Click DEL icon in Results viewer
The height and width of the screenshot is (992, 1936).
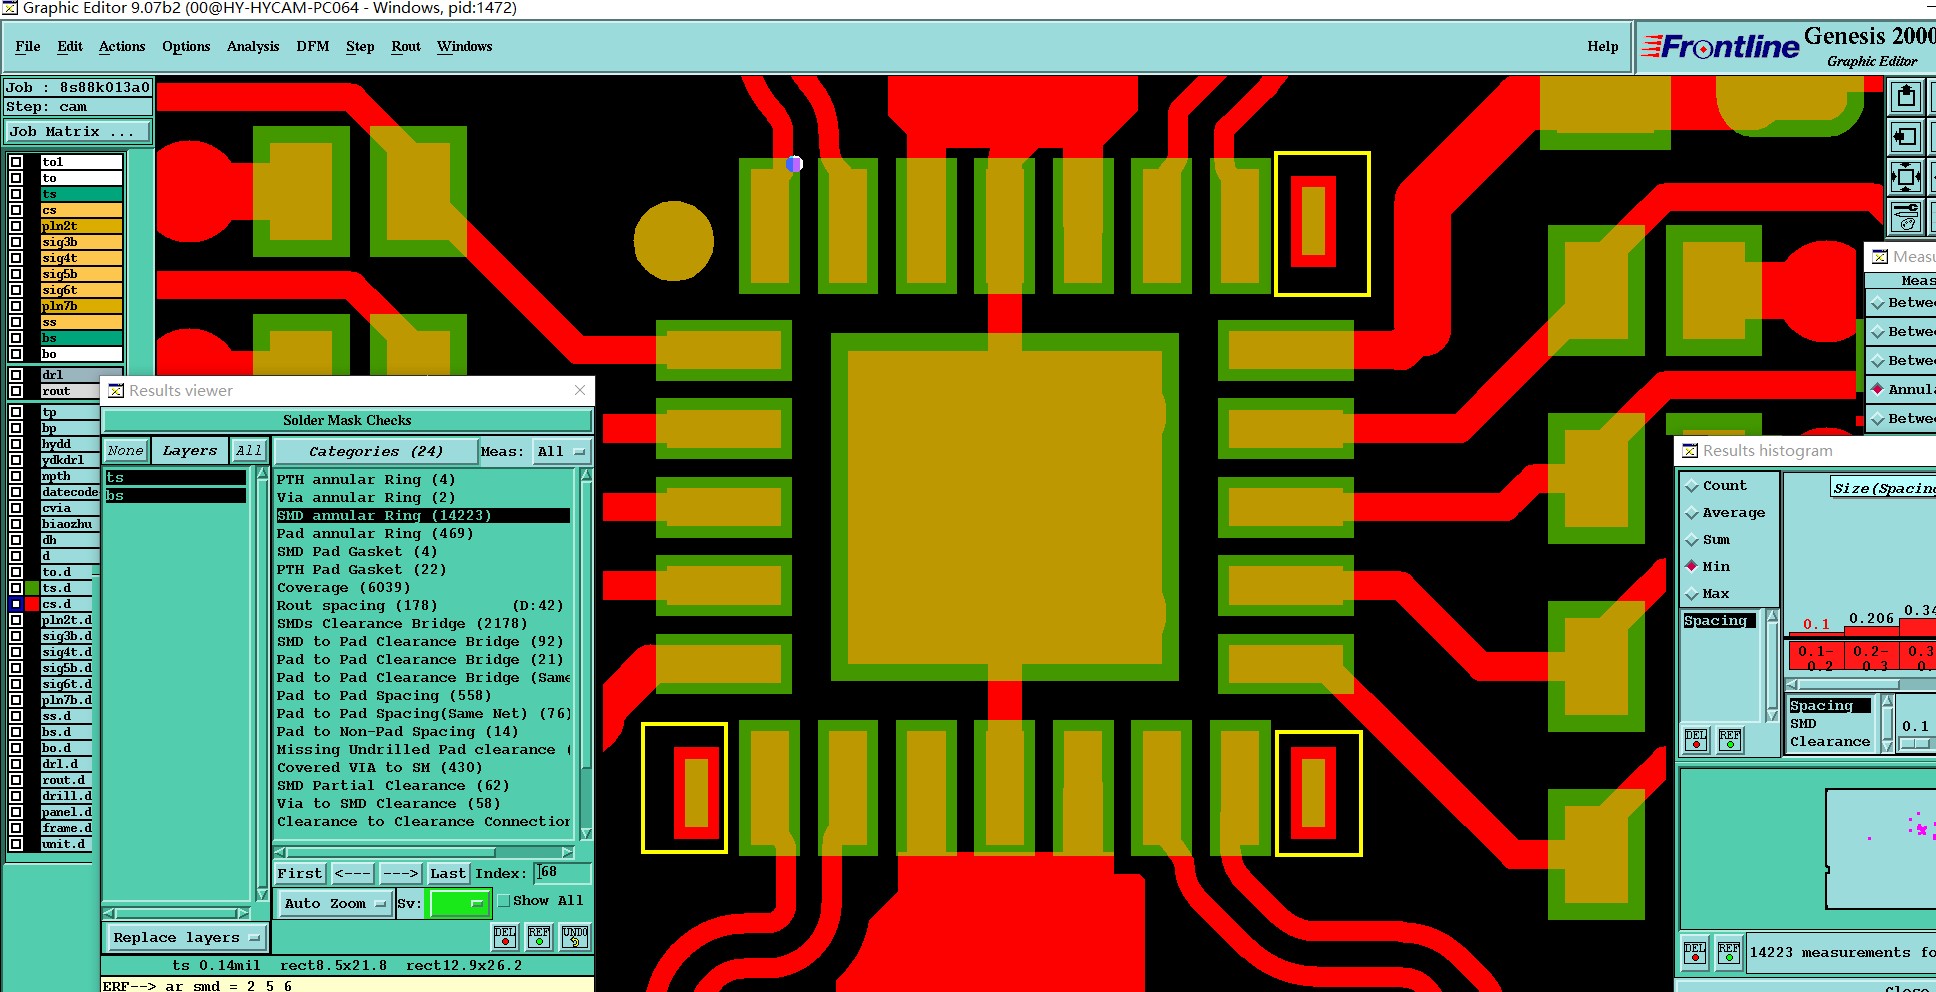(x=505, y=936)
